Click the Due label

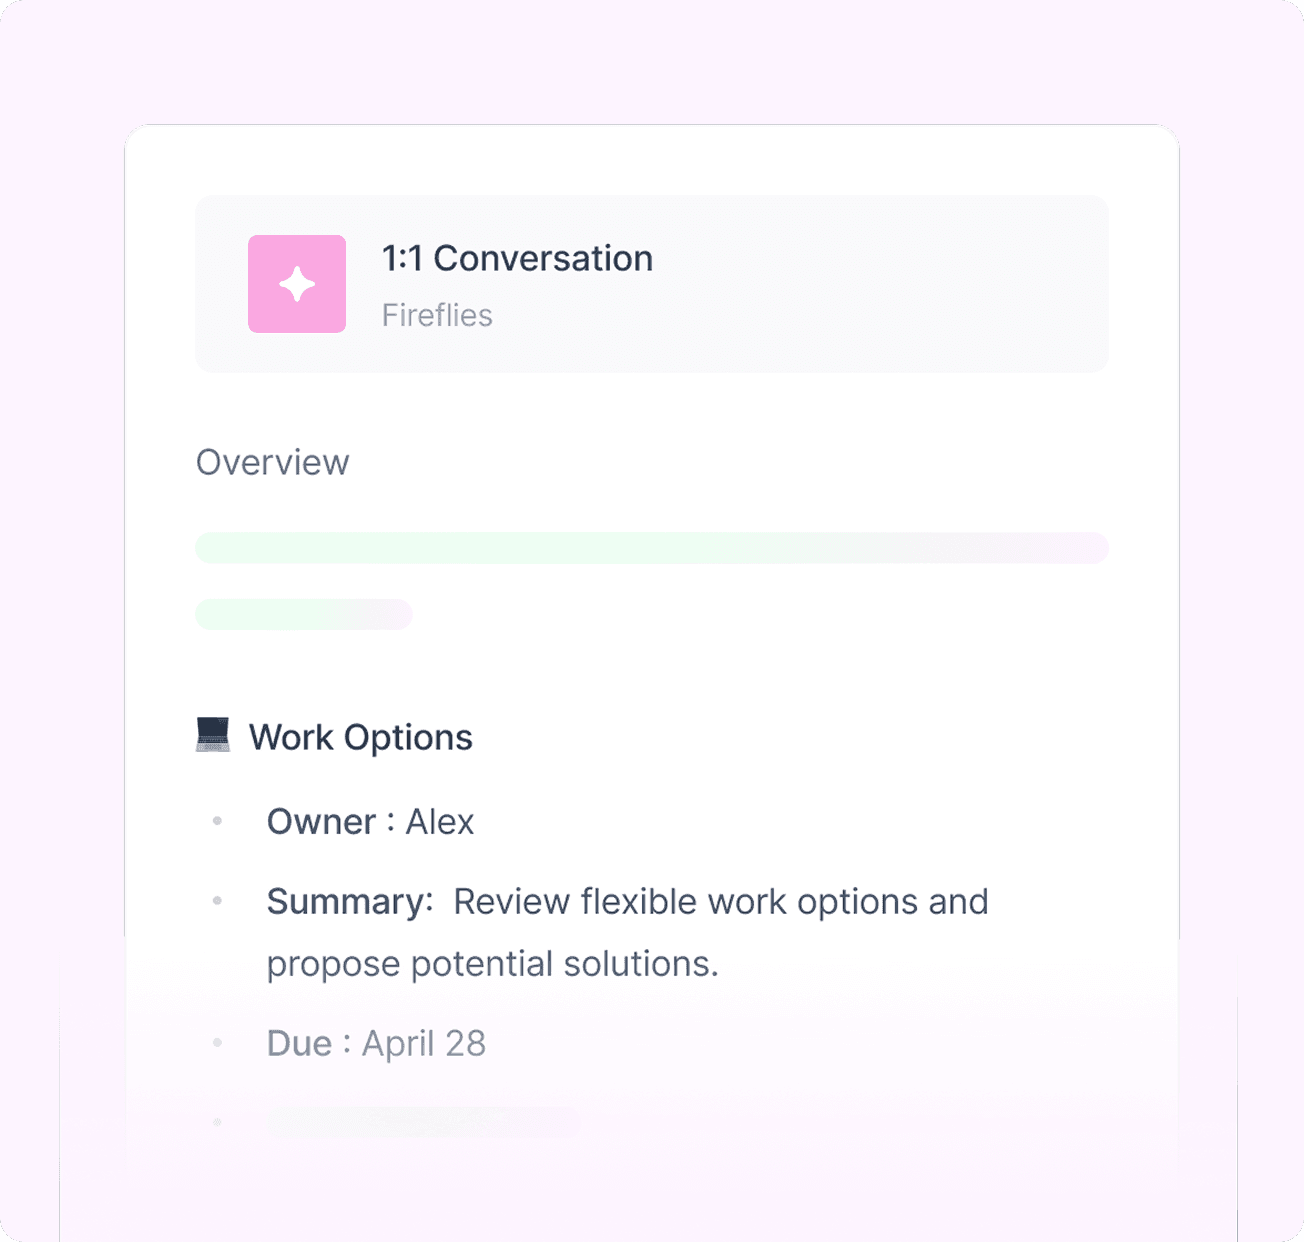point(299,1044)
